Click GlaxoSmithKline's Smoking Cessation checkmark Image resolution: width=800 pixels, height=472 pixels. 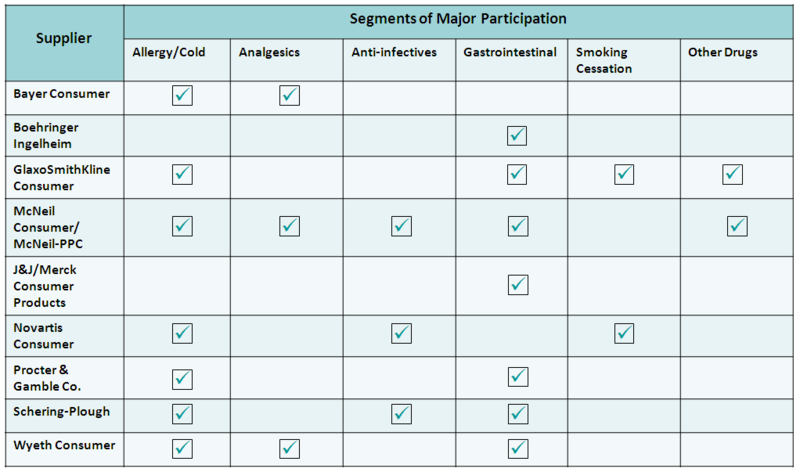(x=624, y=175)
